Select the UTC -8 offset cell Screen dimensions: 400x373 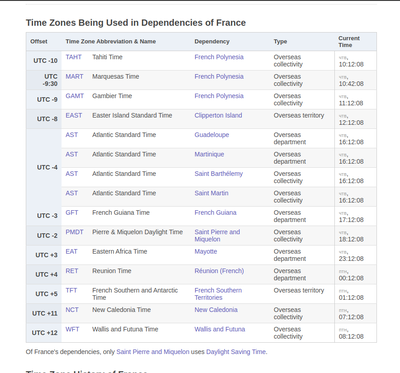44,119
